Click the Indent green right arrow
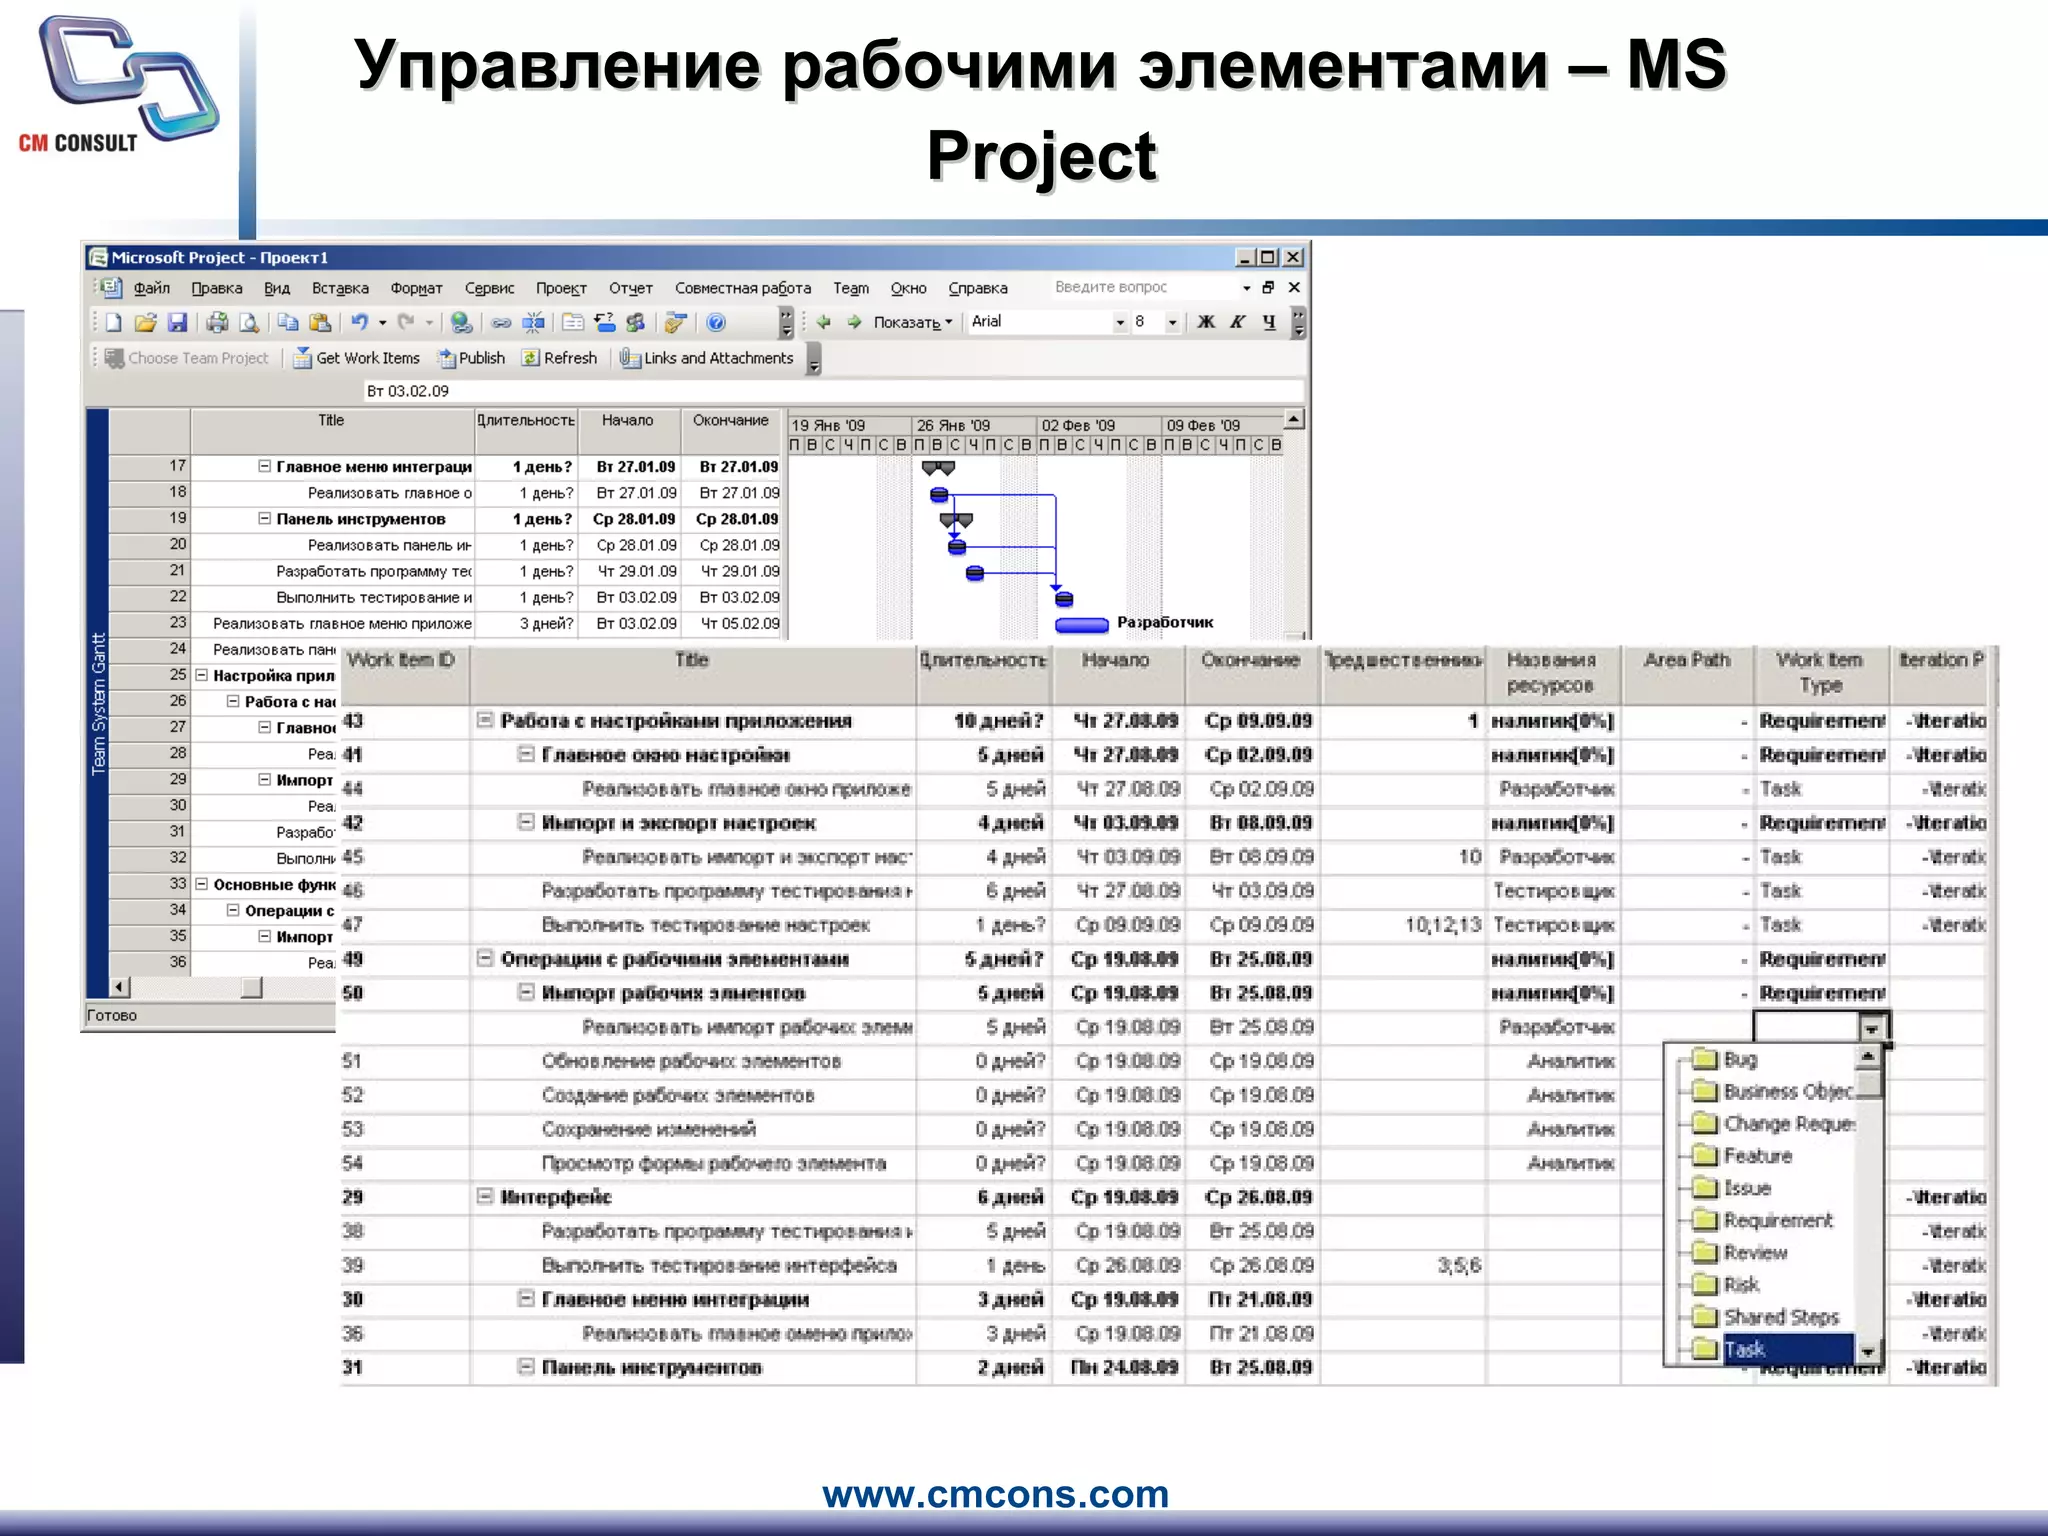The width and height of the screenshot is (2048, 1536). pyautogui.click(x=854, y=322)
